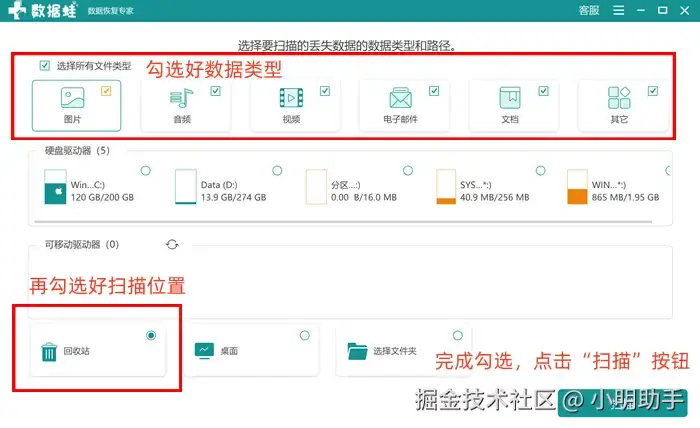700x428 pixels.
Task: Uncheck the 电子邮件 type checkbox
Action: coord(434,91)
